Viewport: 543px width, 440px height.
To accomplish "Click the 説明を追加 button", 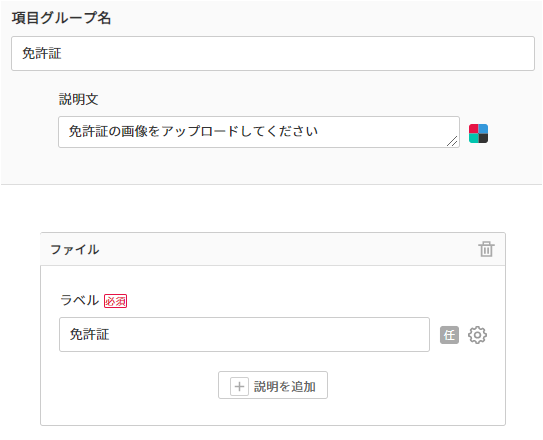I will tap(273, 385).
